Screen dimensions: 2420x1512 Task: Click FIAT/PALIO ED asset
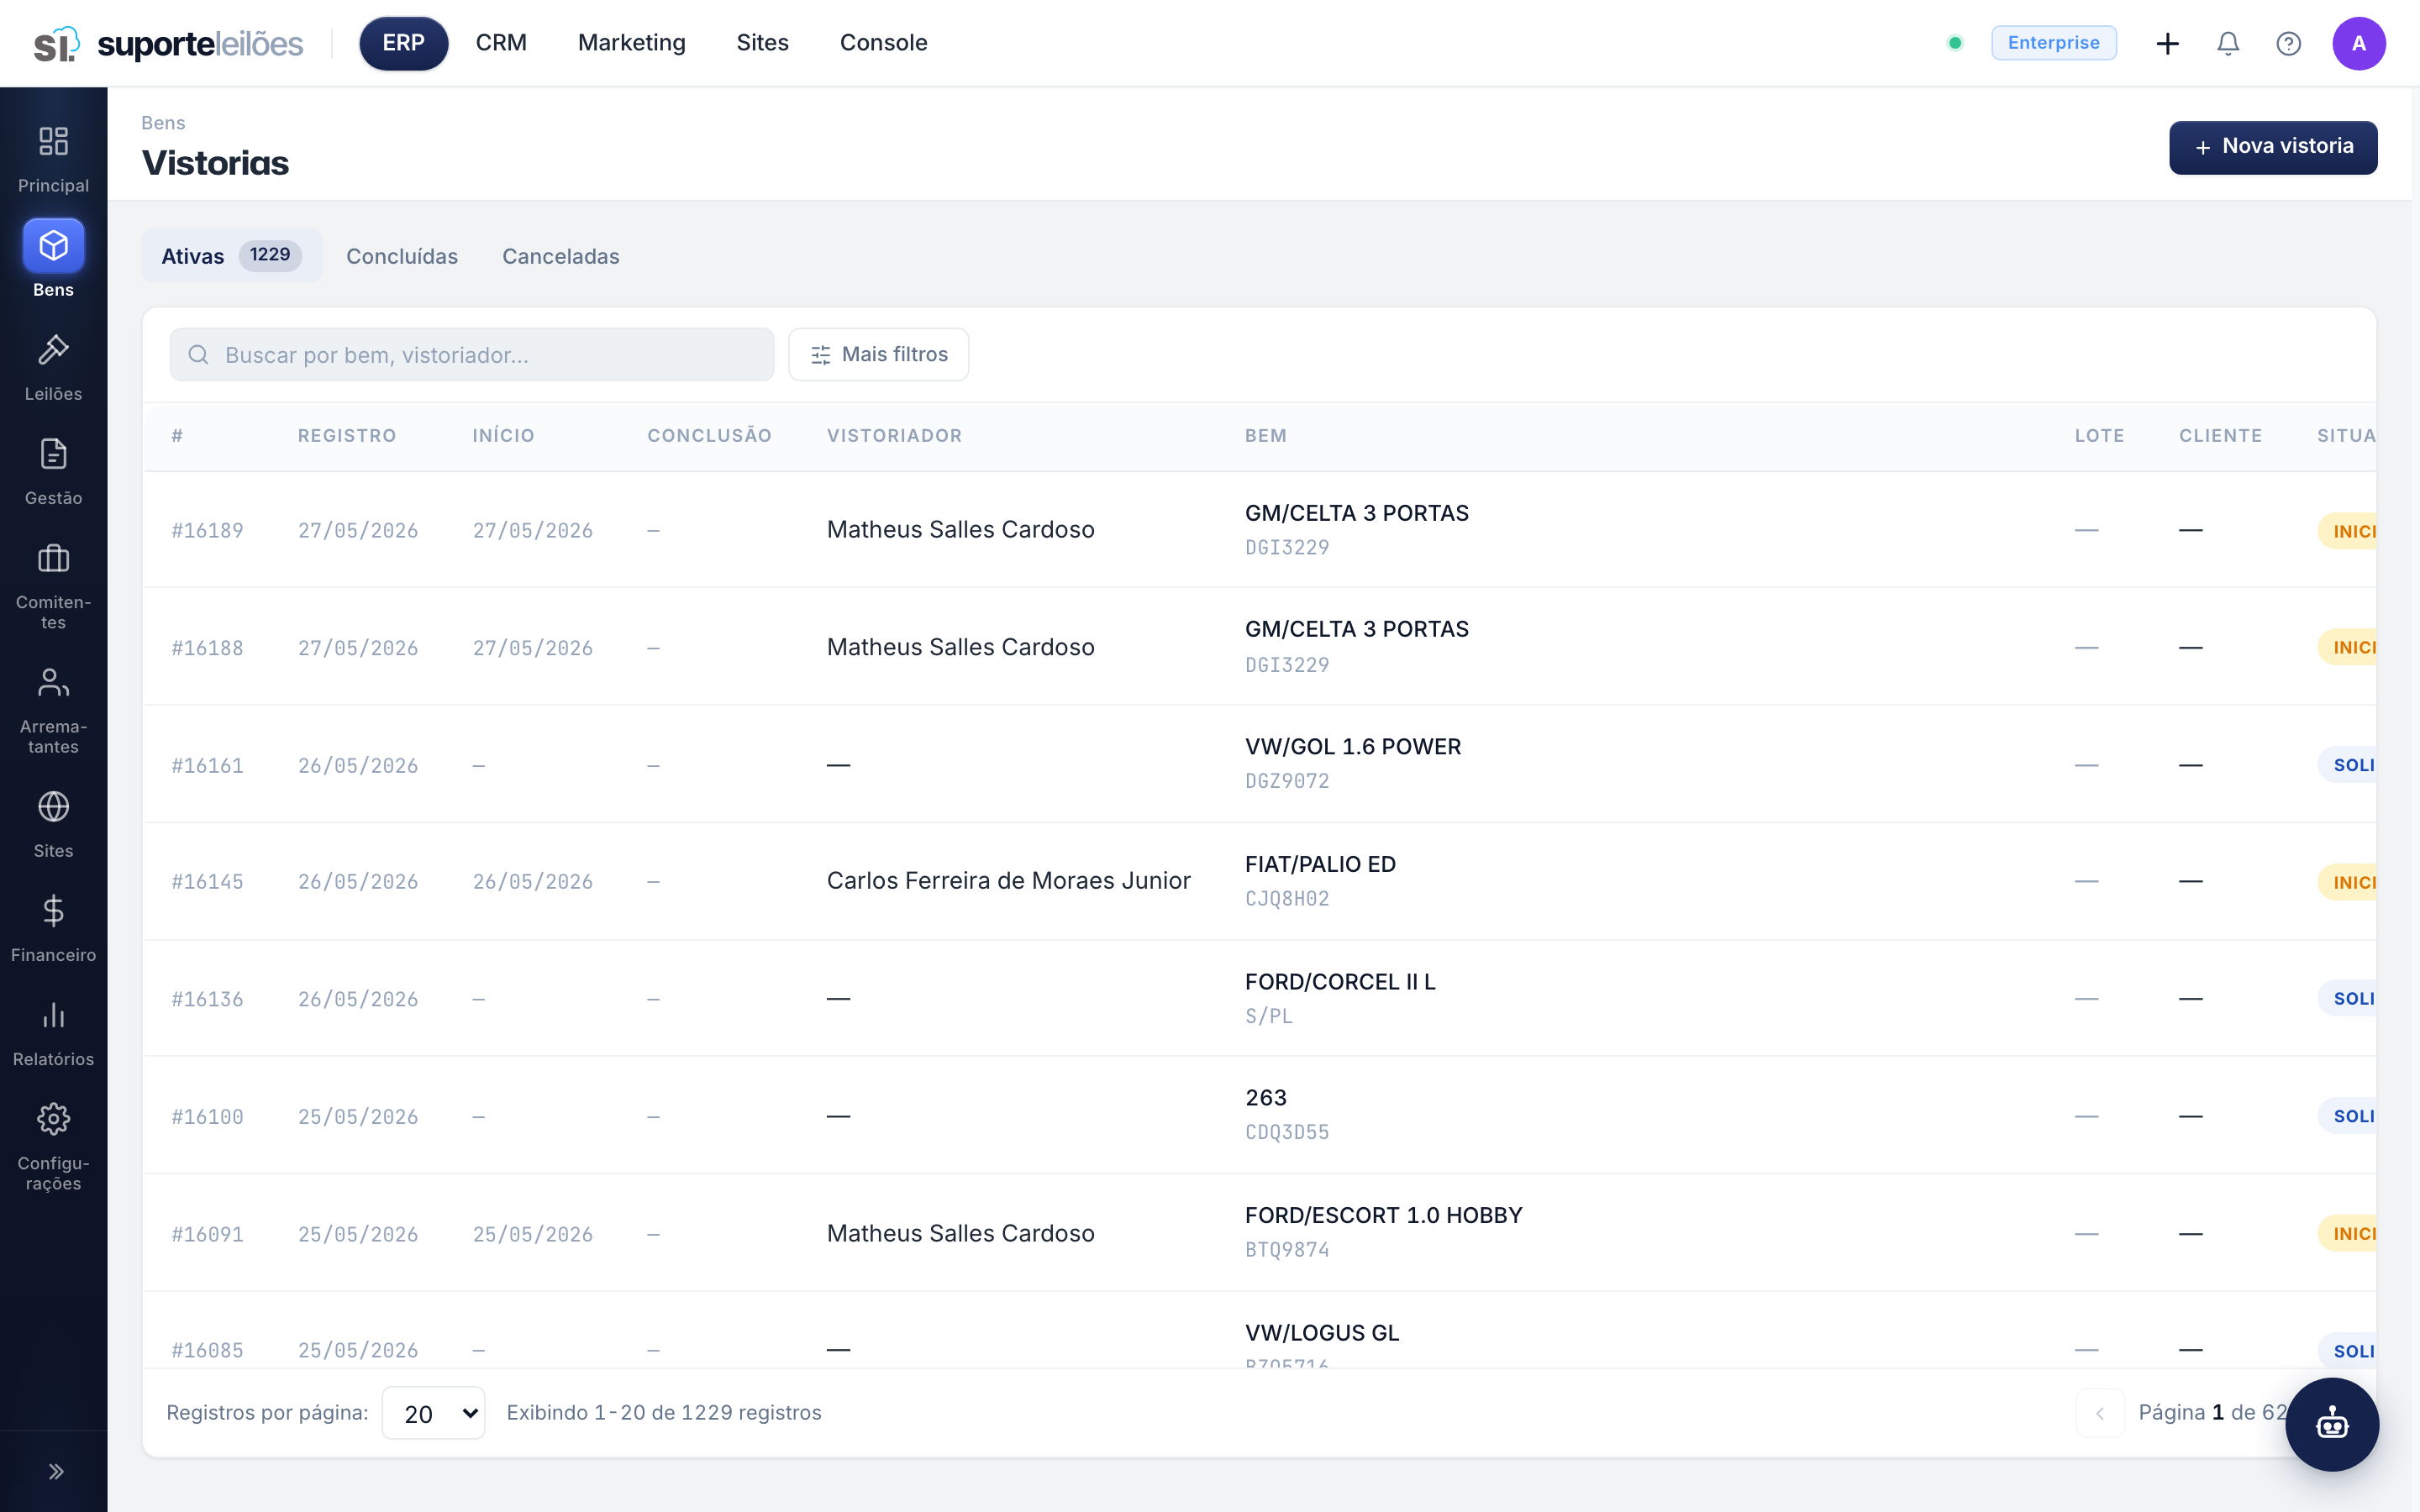pyautogui.click(x=1320, y=864)
